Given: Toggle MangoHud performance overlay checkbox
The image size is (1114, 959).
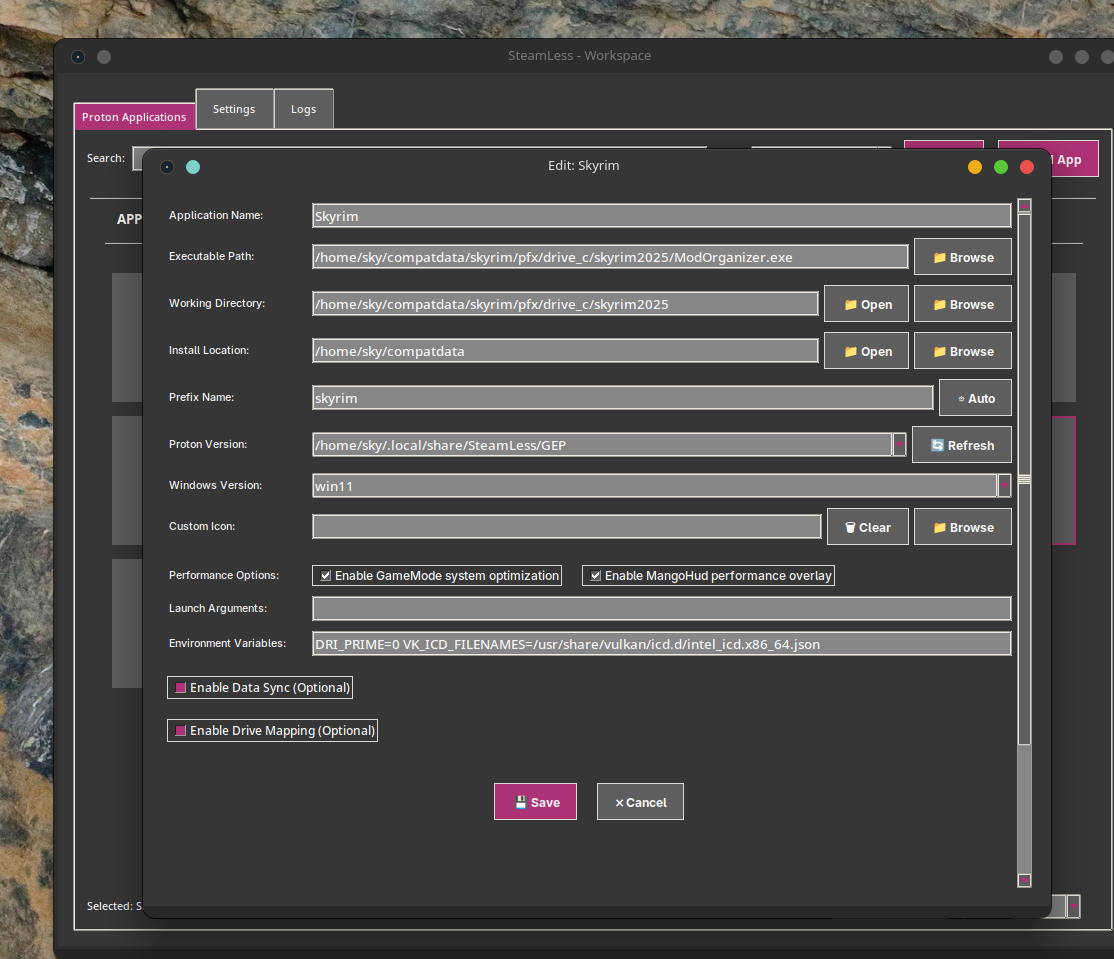Looking at the screenshot, I should click(x=596, y=576).
